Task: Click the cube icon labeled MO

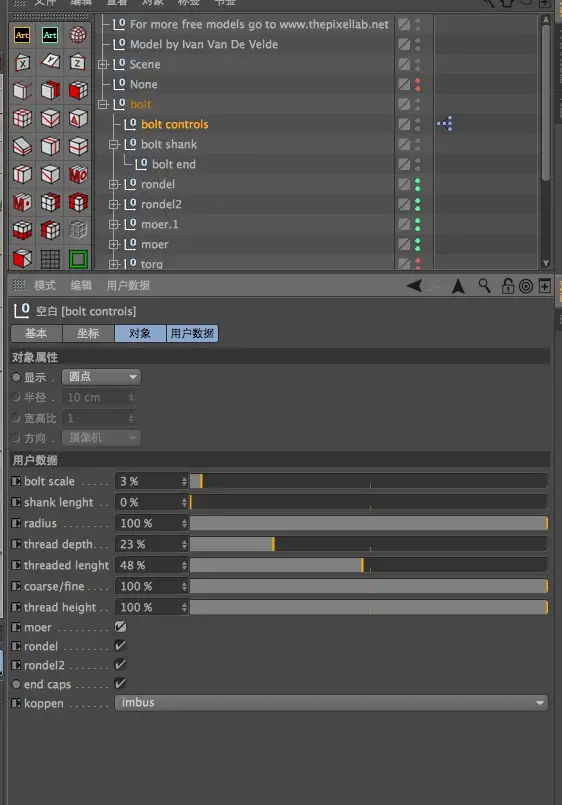Action: [78, 175]
